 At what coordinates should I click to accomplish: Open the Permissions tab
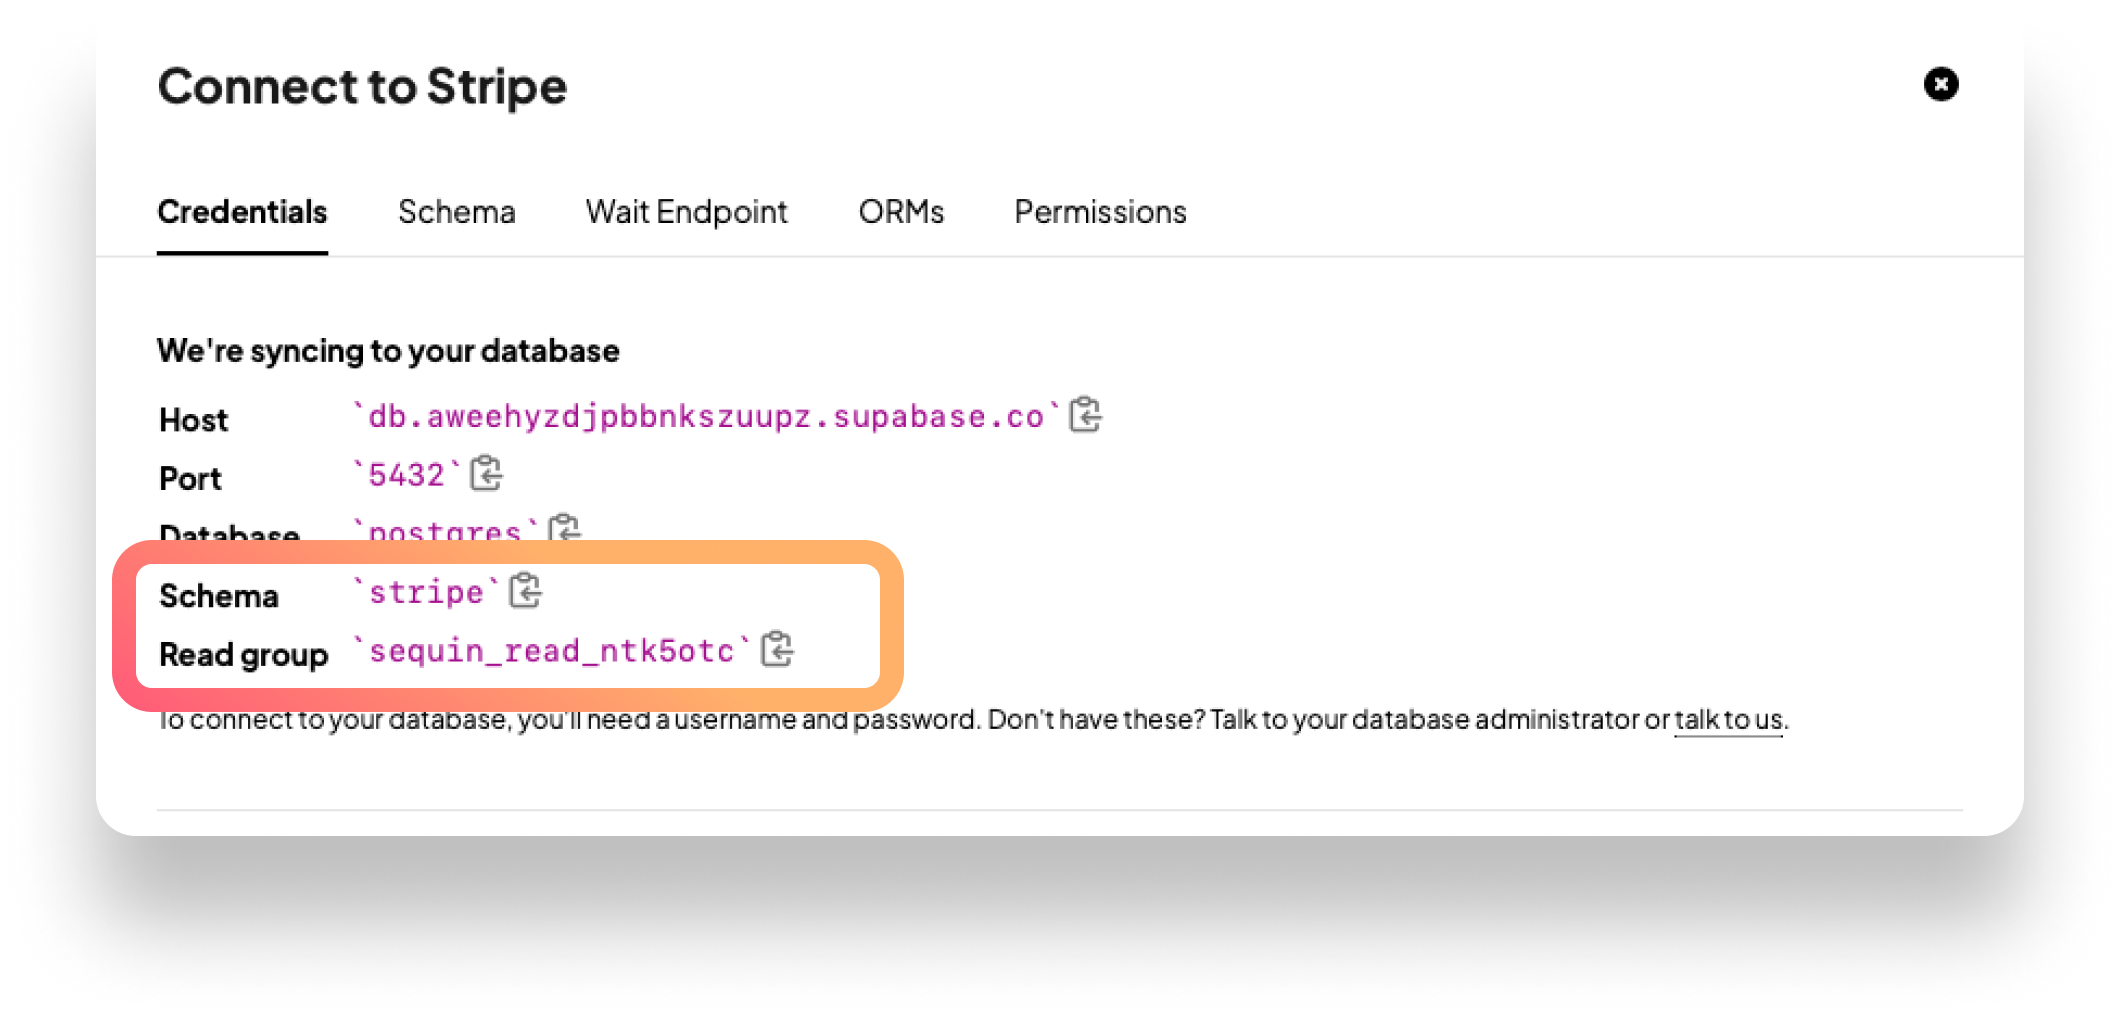click(1100, 212)
